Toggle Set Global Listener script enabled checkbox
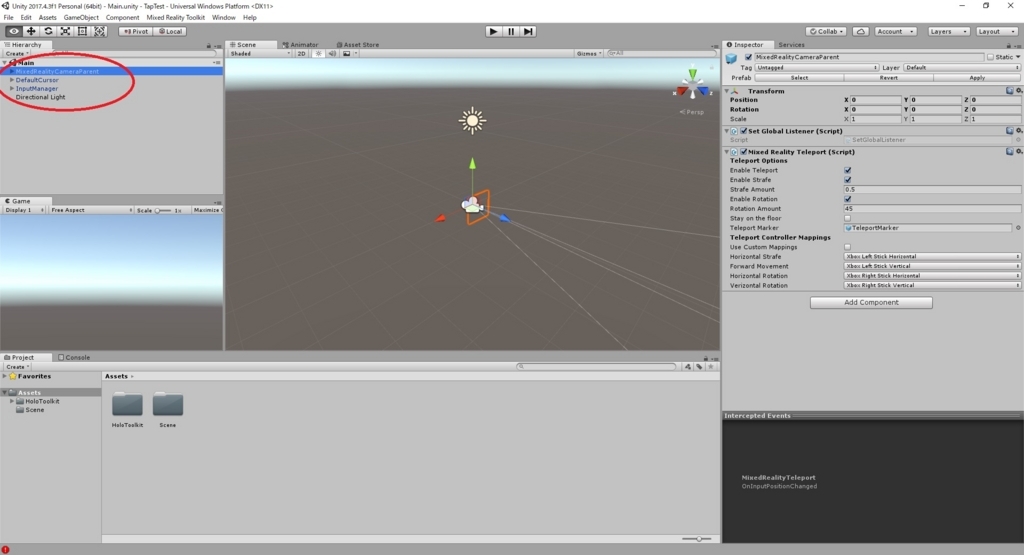1024x555 pixels. [744, 131]
